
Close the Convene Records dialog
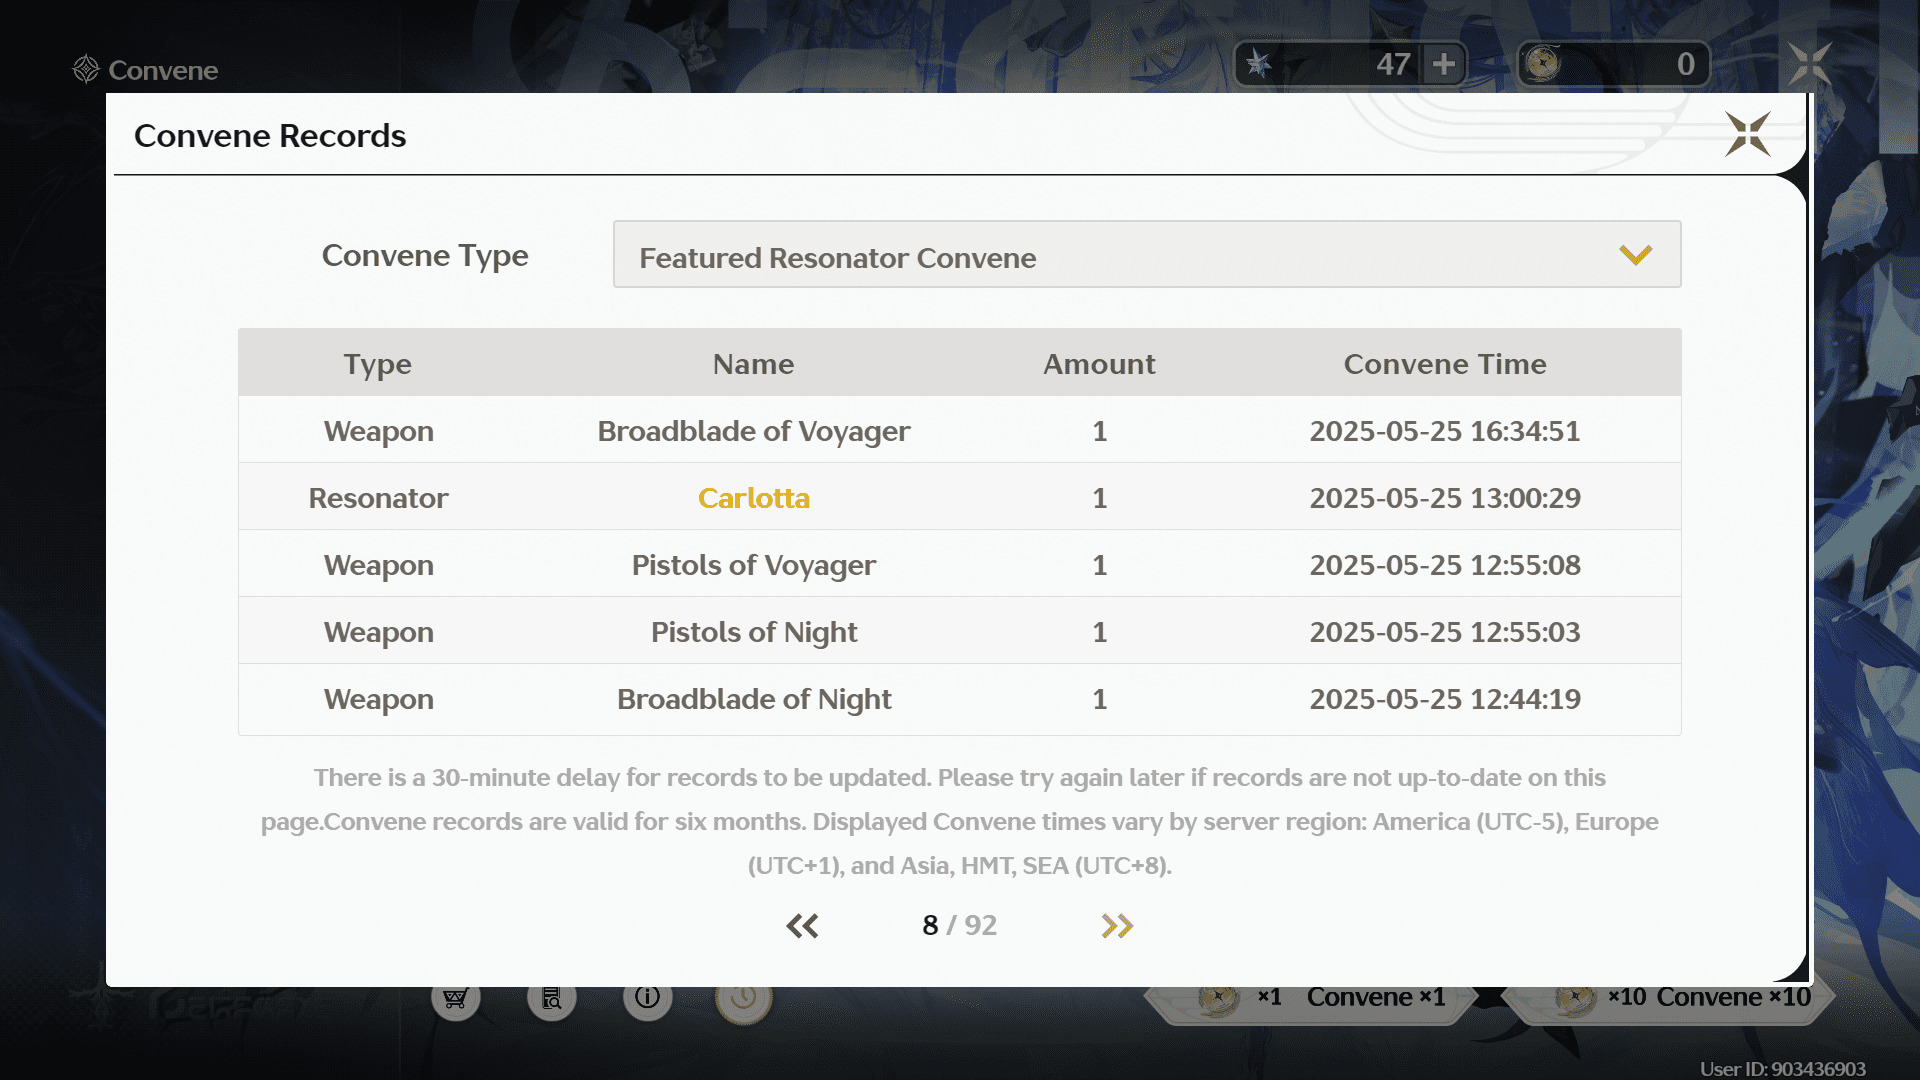pos(1747,135)
